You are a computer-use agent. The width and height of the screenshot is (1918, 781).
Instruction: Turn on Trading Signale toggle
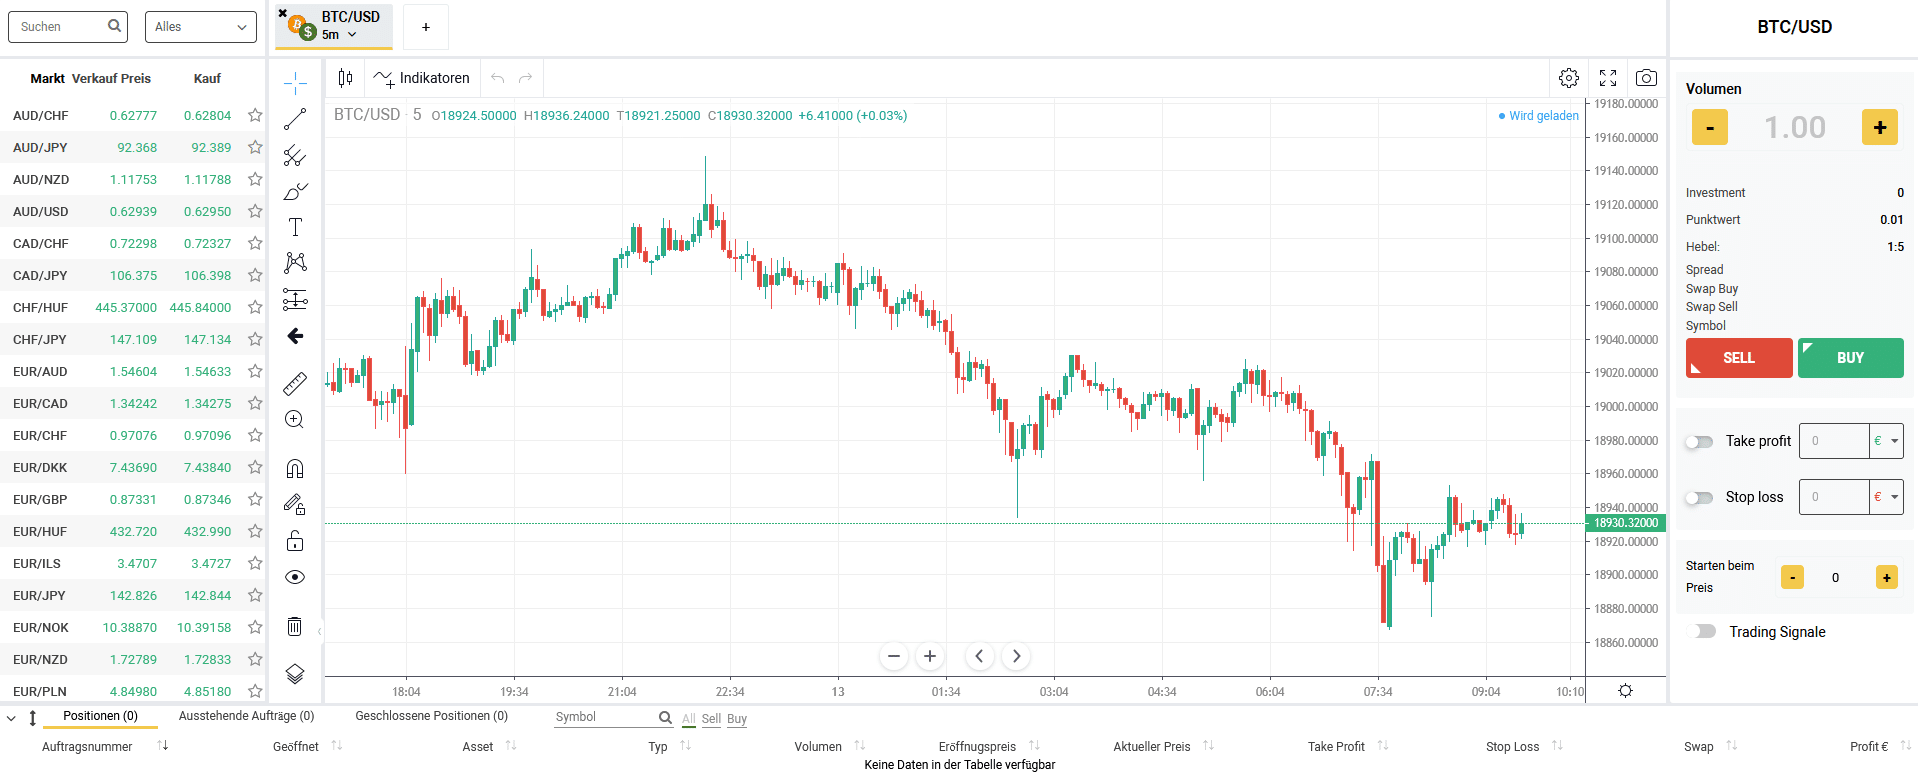tap(1702, 631)
